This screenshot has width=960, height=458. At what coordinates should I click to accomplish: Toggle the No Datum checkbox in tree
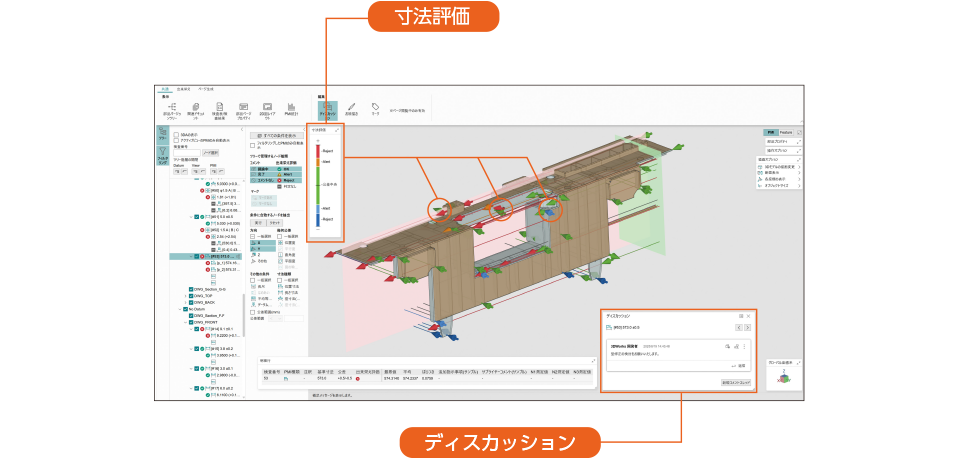[x=184, y=310]
